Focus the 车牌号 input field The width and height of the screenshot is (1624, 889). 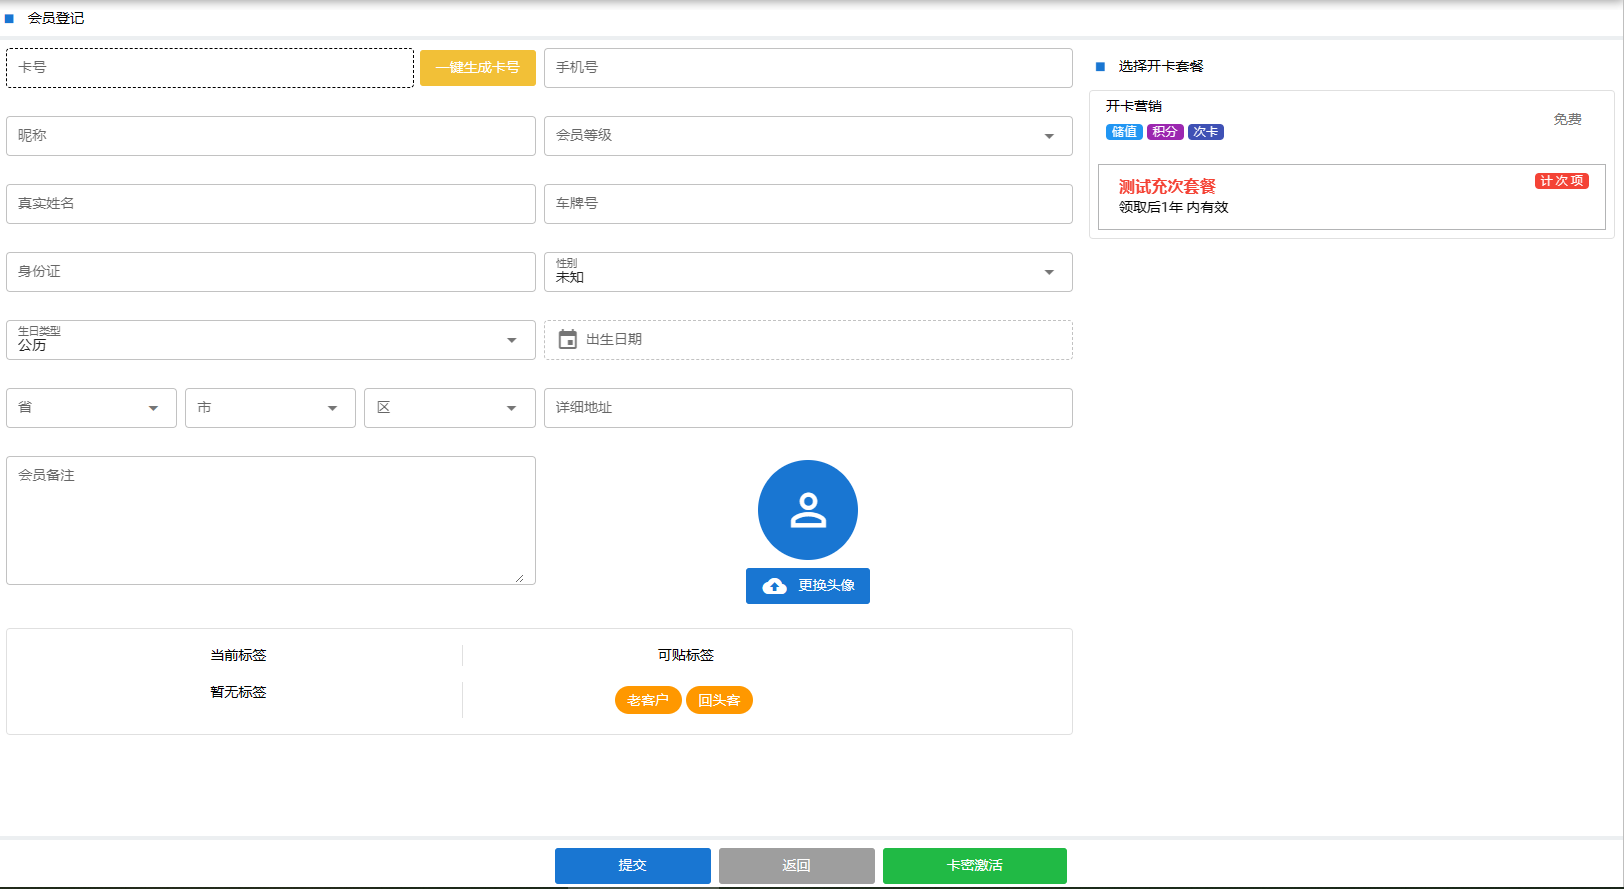click(808, 204)
